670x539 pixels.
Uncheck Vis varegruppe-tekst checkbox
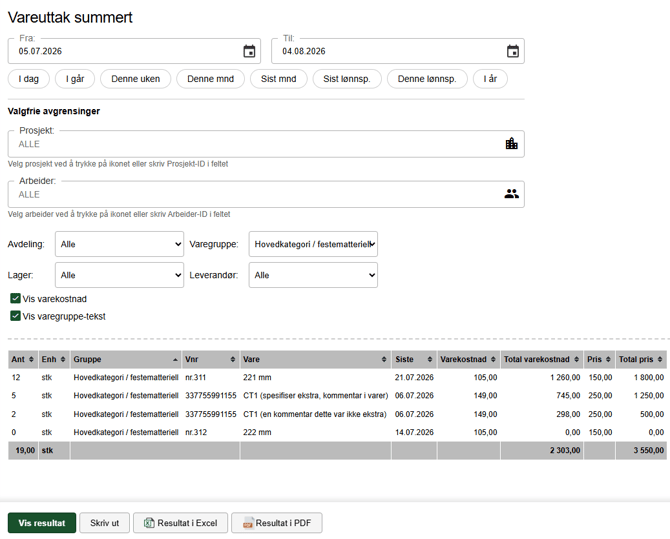tap(15, 316)
